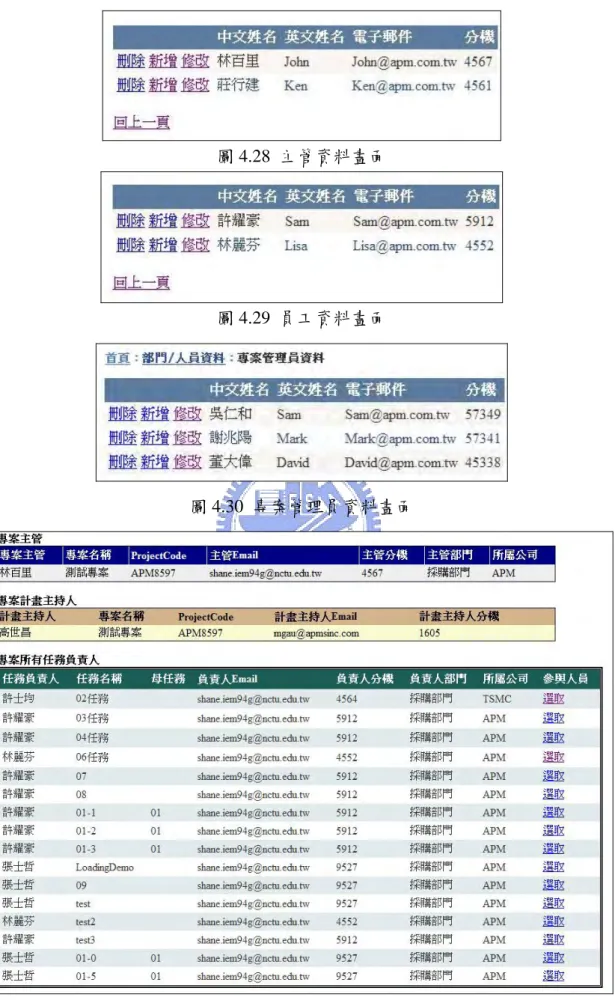Image resolution: width=615 pixels, height=1000 pixels.
Task: Click extension value 45338
Action: click(482, 462)
